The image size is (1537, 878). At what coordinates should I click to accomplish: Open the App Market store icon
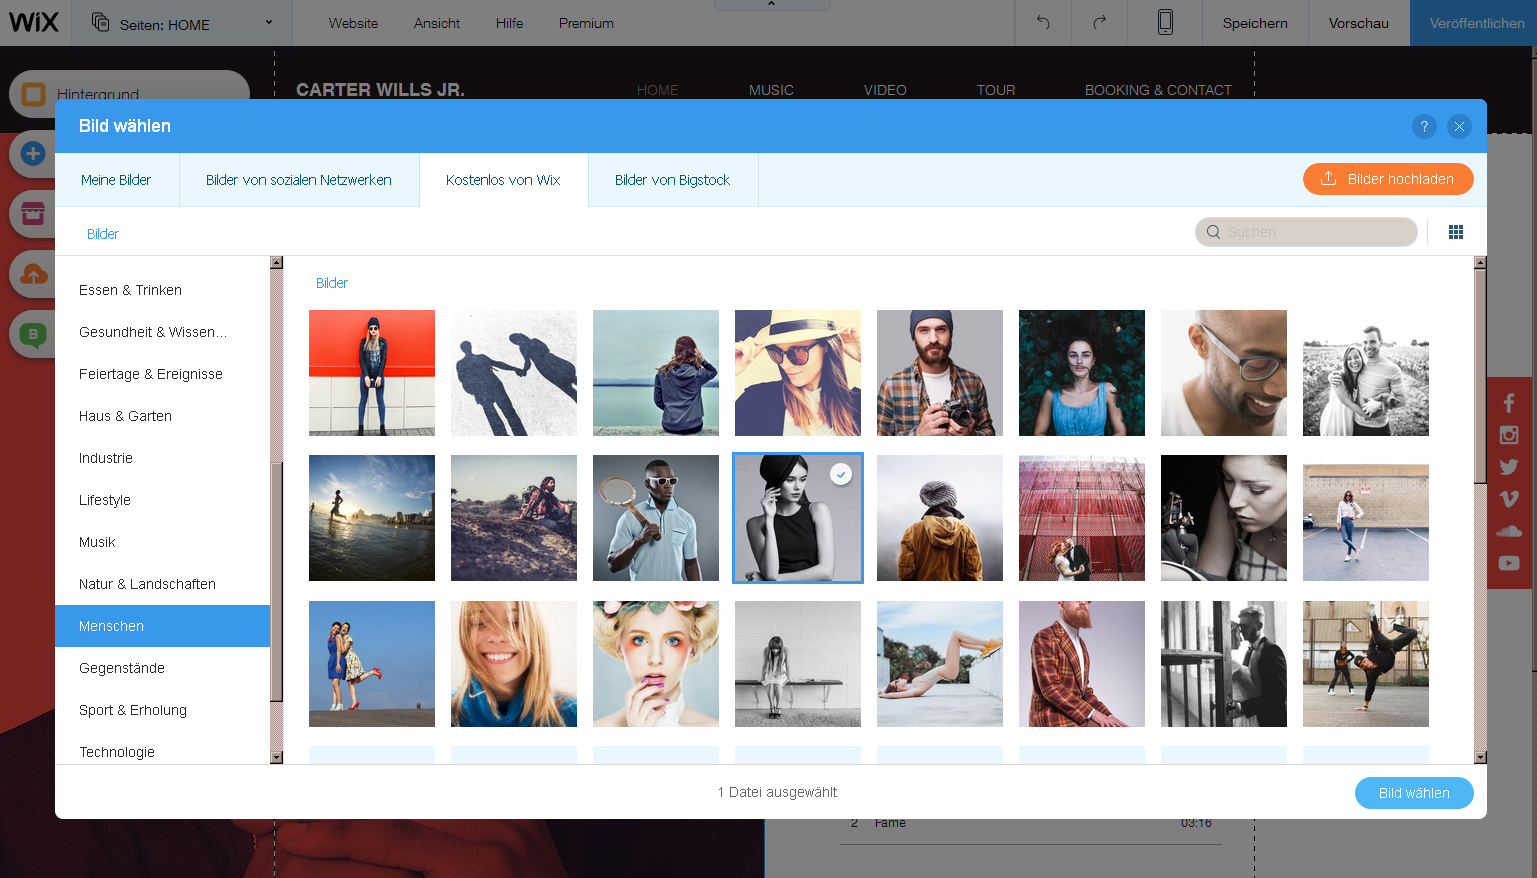33,213
